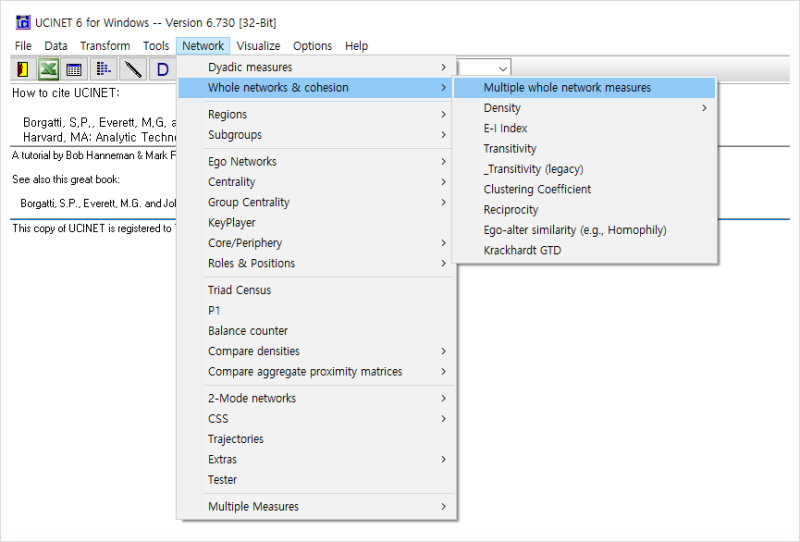Open the Options menu
Screen dimensions: 800x542
coord(312,46)
